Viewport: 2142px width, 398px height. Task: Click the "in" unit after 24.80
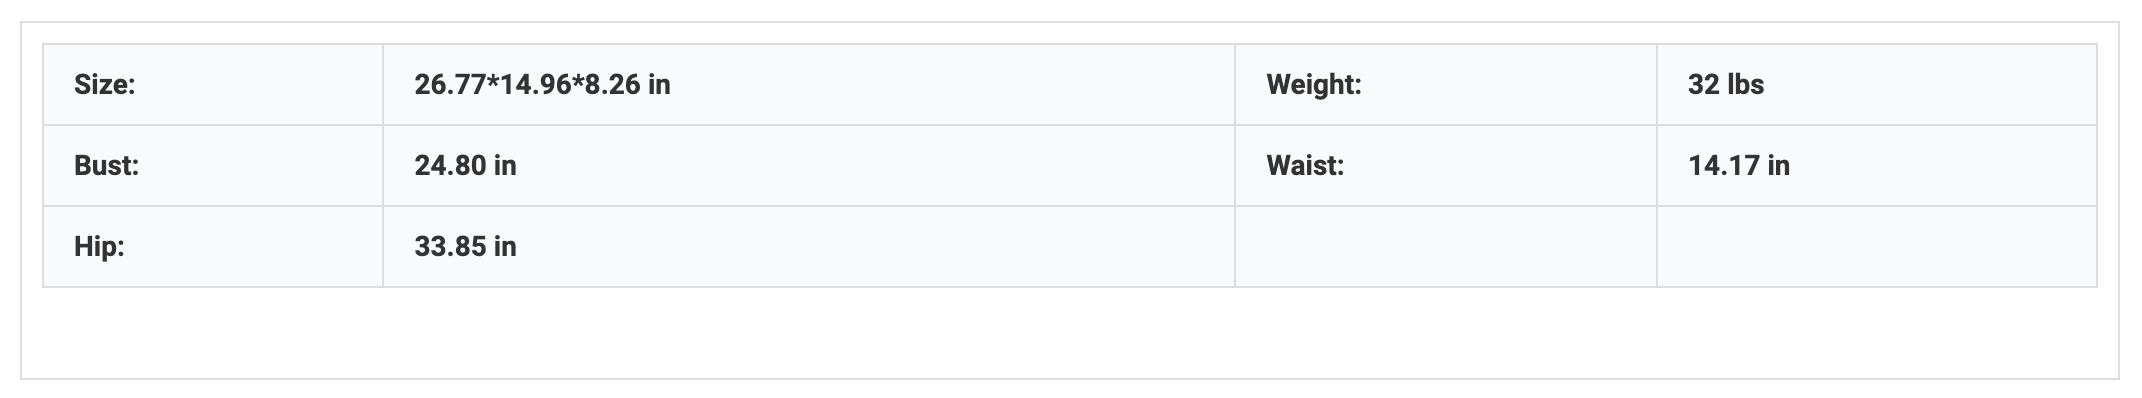(x=505, y=166)
